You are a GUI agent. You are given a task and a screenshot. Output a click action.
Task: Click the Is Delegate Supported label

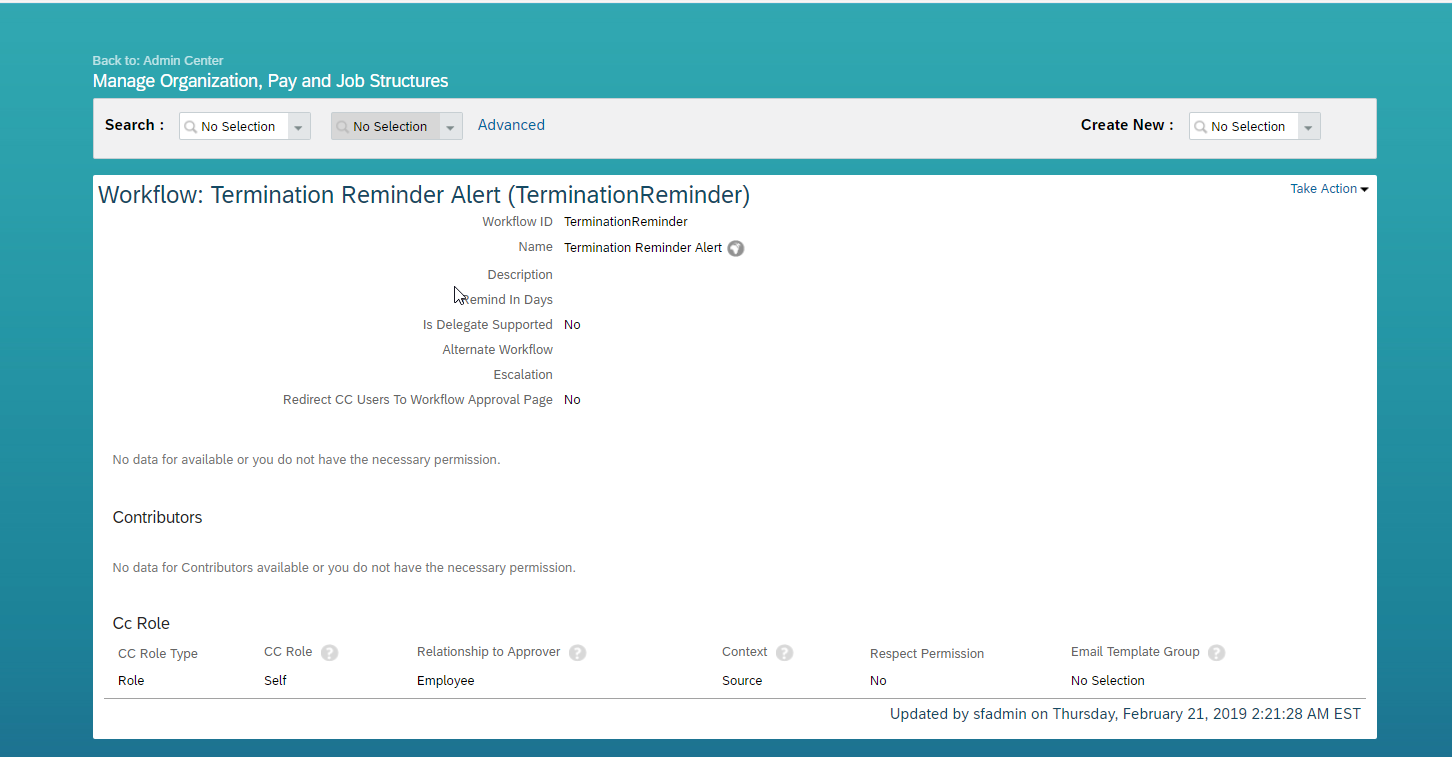point(488,325)
